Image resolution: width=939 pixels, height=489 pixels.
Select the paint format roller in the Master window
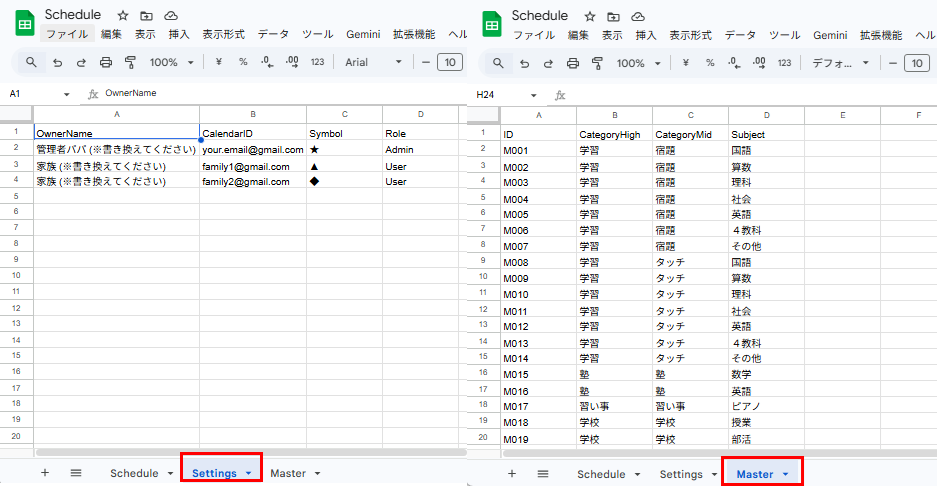597,62
